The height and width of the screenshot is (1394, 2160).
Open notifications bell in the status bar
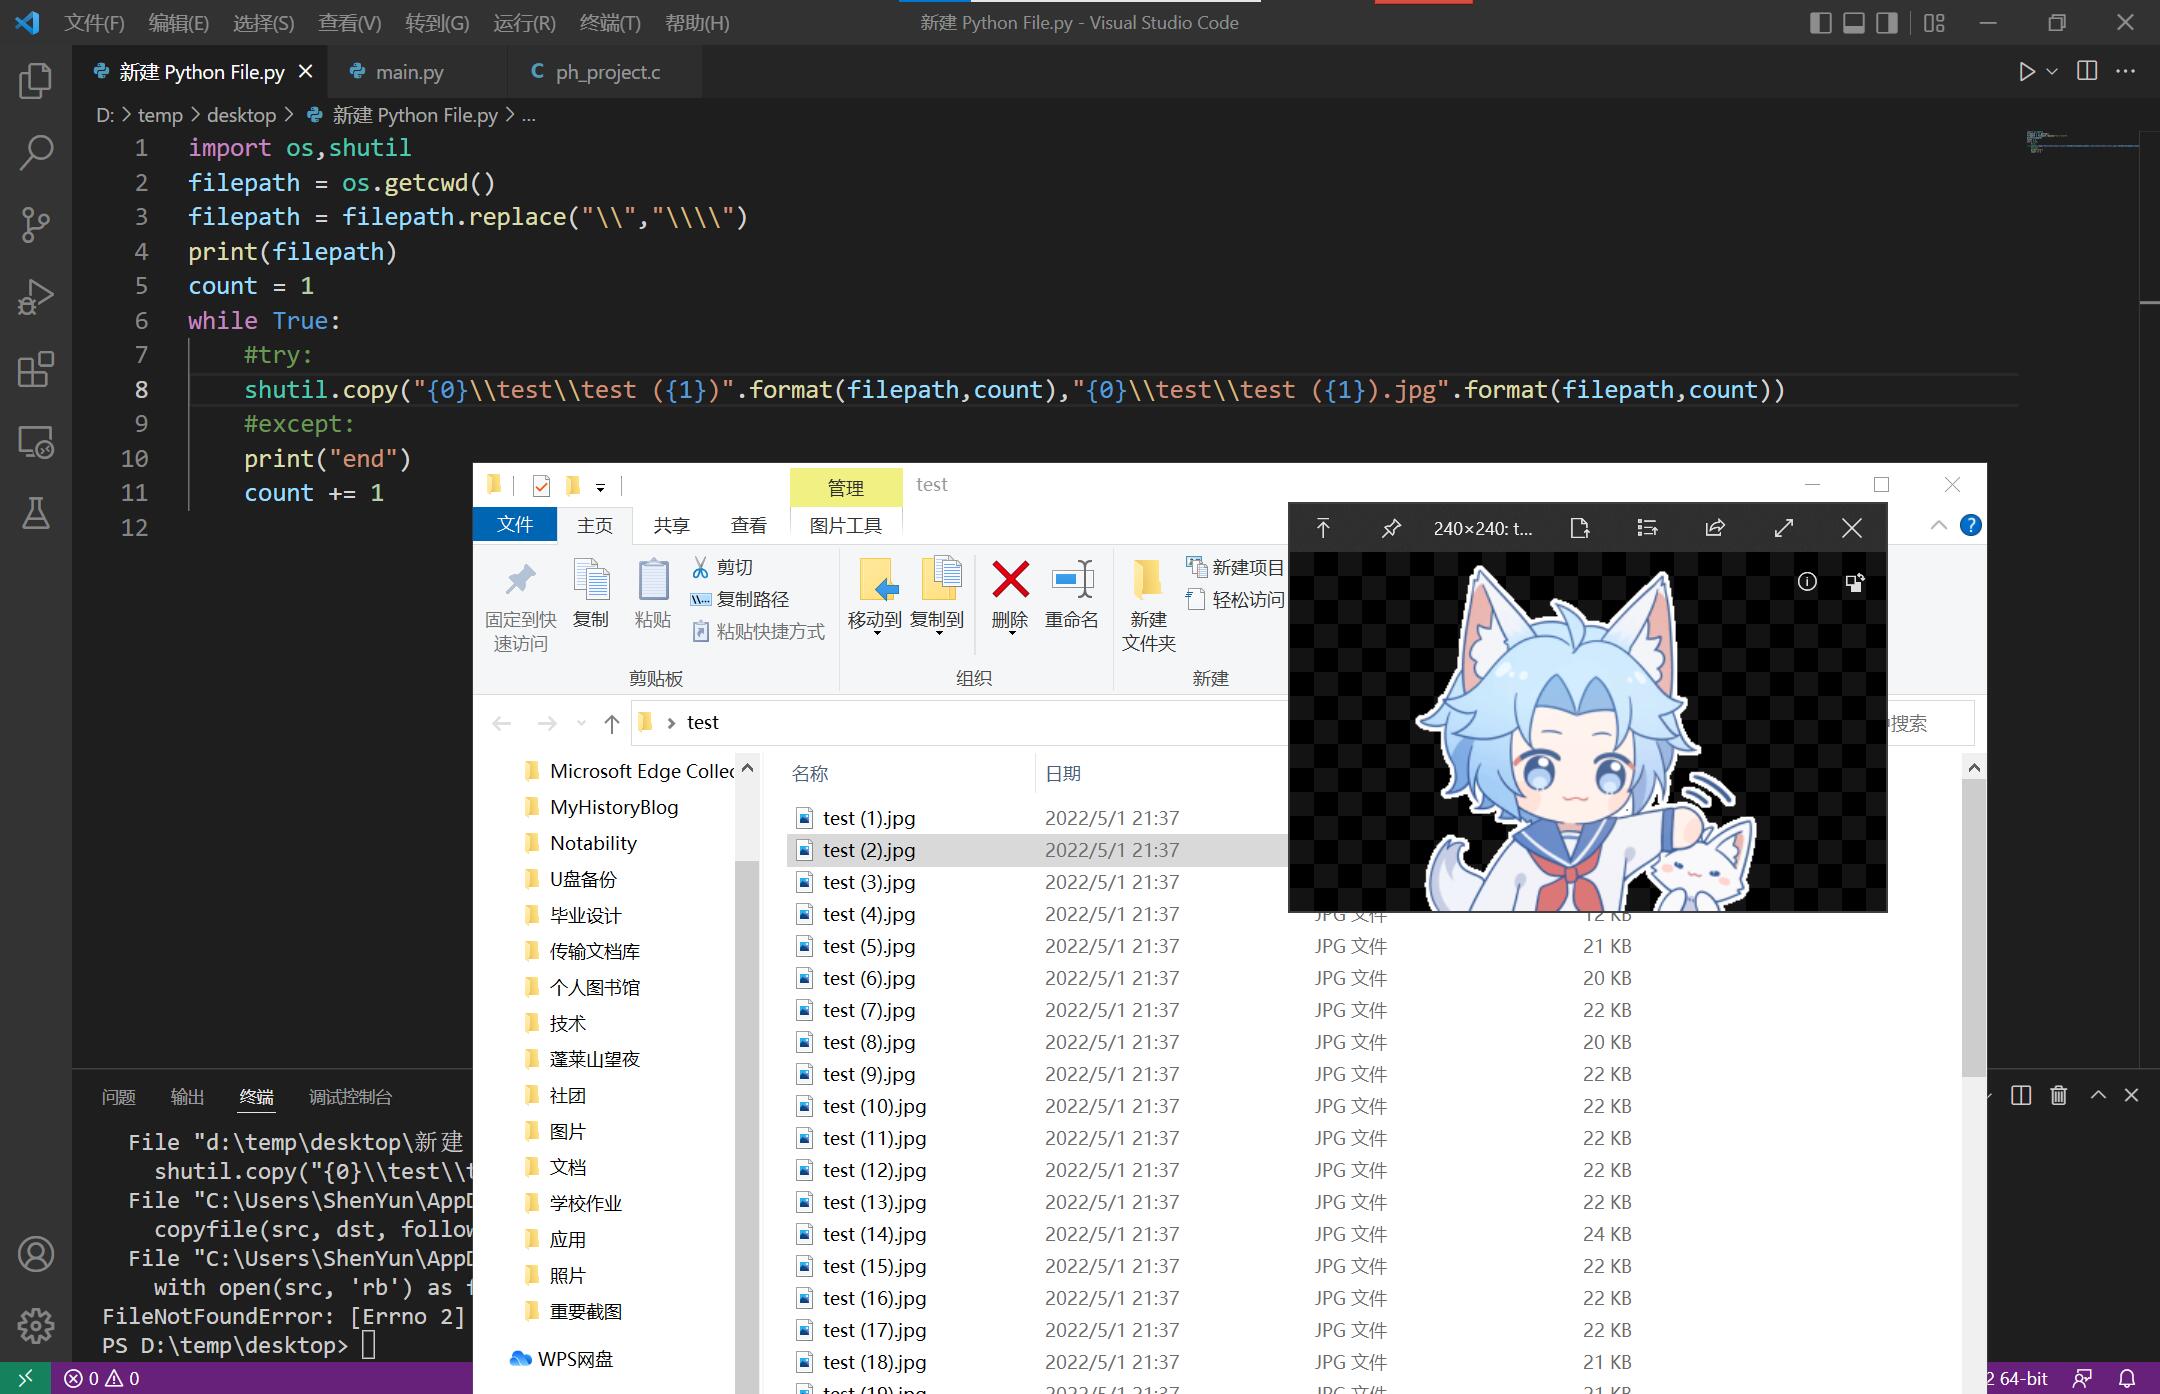pyautogui.click(x=2127, y=1378)
